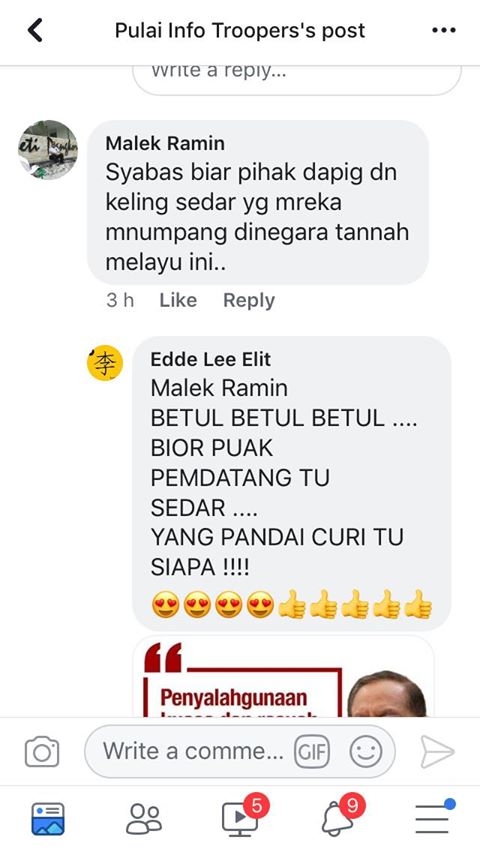Image resolution: width=480 pixels, height=852 pixels.
Task: Open Edde Lee Elit's profile name link
Action: [210, 359]
